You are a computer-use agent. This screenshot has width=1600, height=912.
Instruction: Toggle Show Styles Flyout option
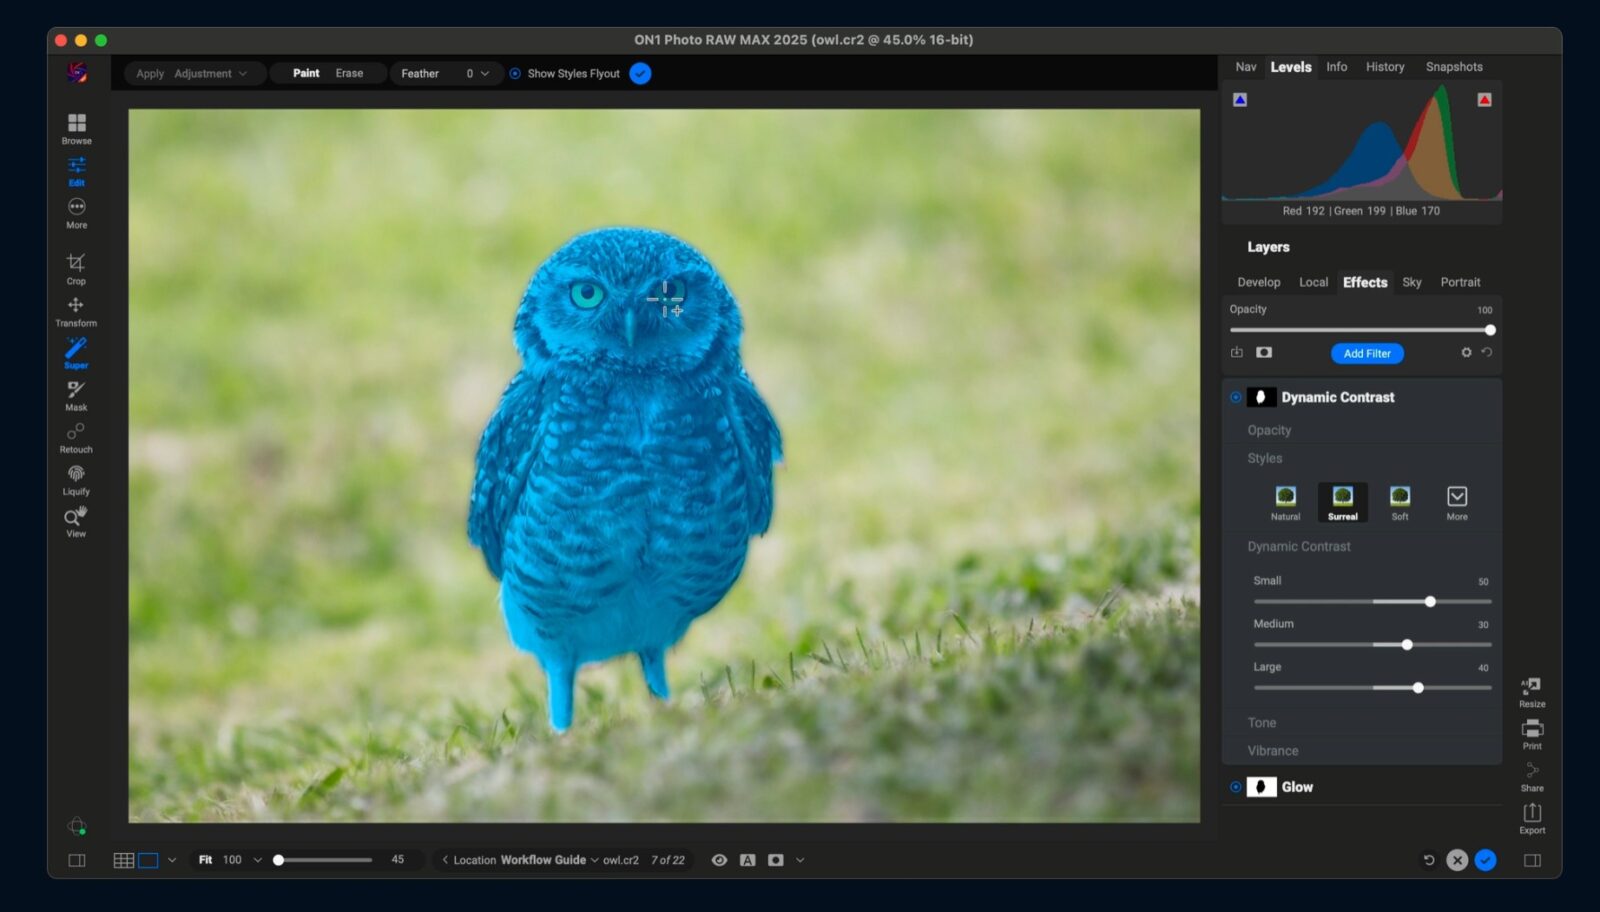point(515,74)
